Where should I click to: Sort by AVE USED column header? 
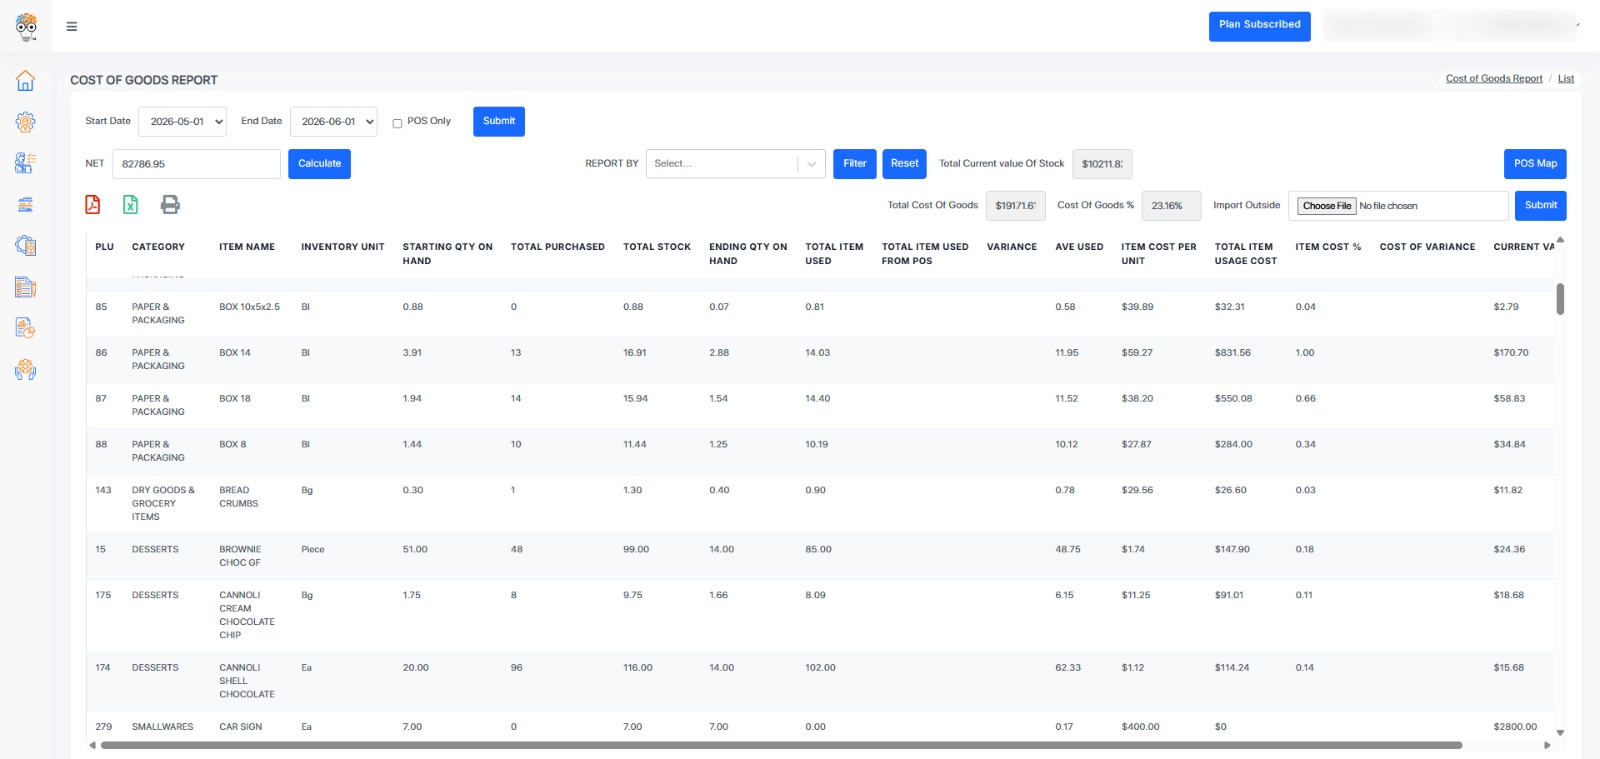click(1079, 247)
